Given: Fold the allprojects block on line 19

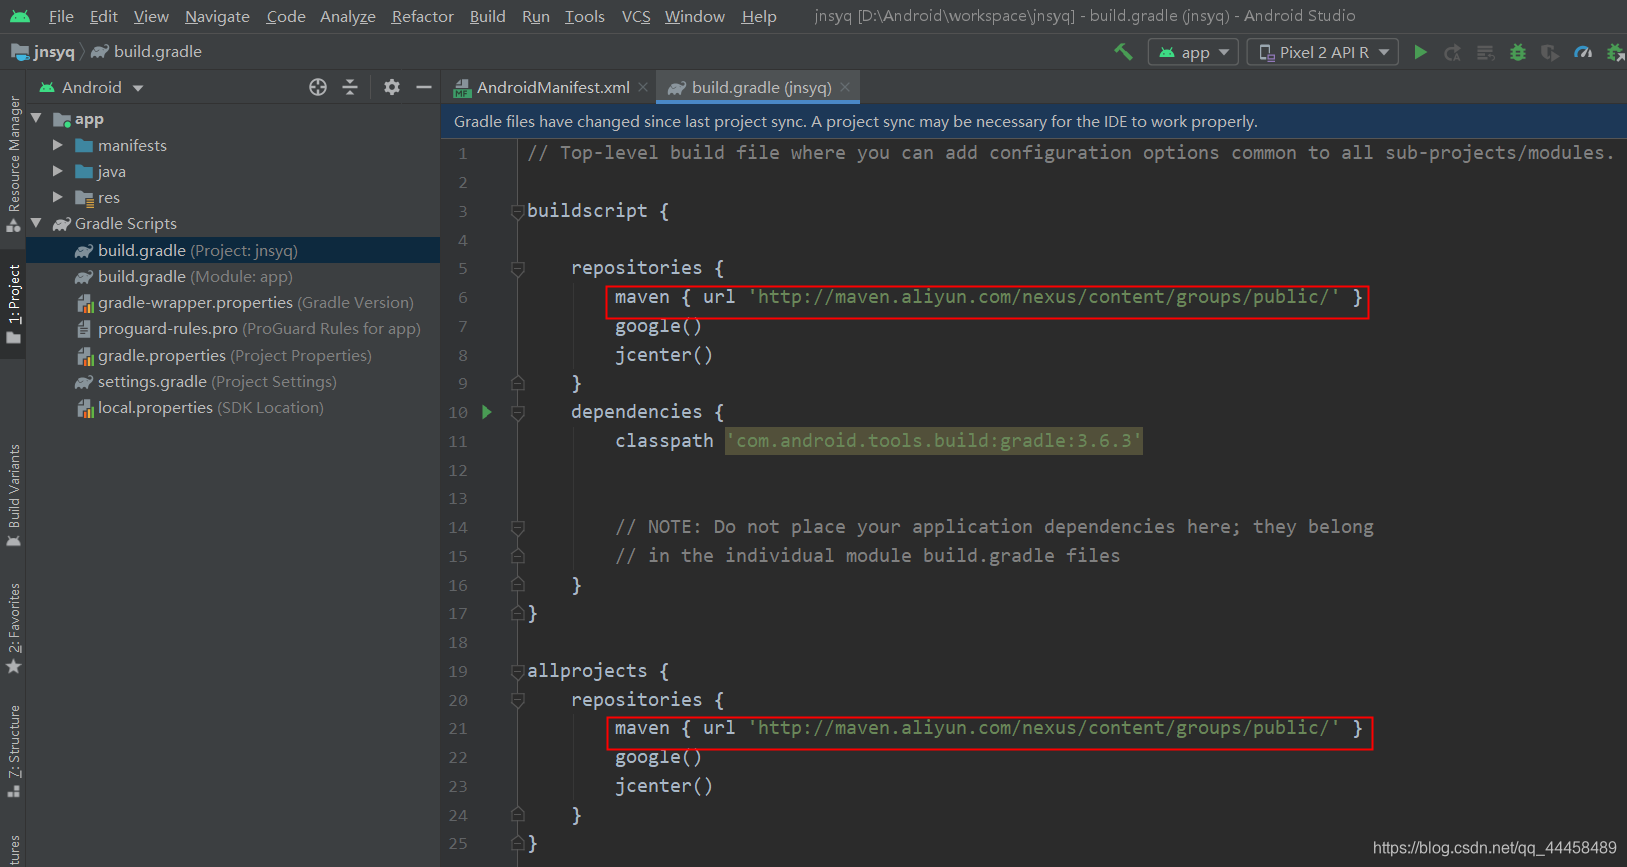Looking at the screenshot, I should coord(517,671).
